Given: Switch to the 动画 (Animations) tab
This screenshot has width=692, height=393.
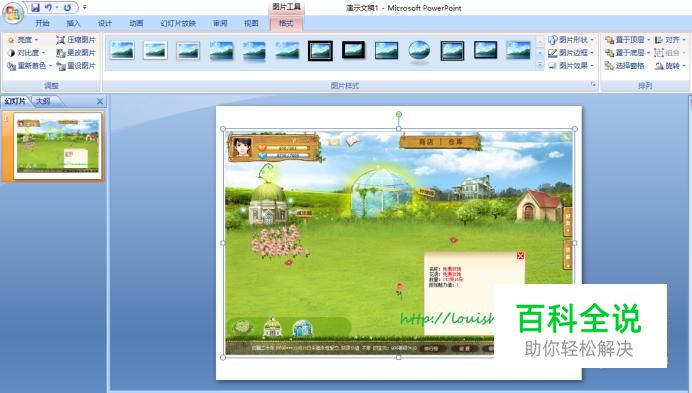Looking at the screenshot, I should [x=136, y=23].
